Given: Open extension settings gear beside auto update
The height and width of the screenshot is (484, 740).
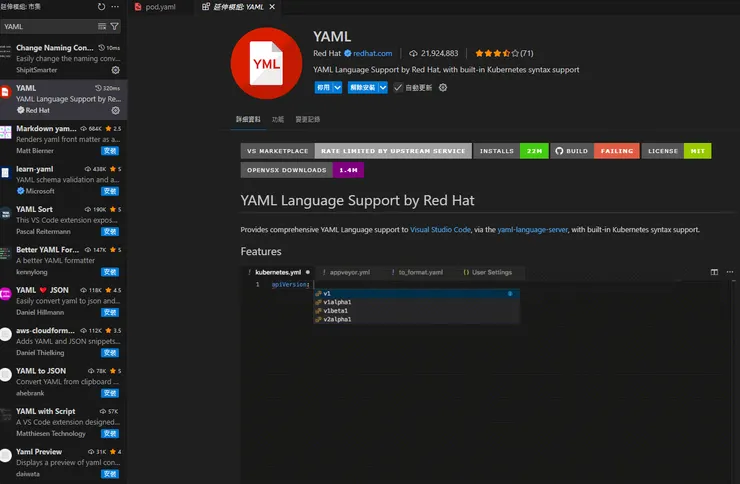Looking at the screenshot, I should [x=443, y=87].
